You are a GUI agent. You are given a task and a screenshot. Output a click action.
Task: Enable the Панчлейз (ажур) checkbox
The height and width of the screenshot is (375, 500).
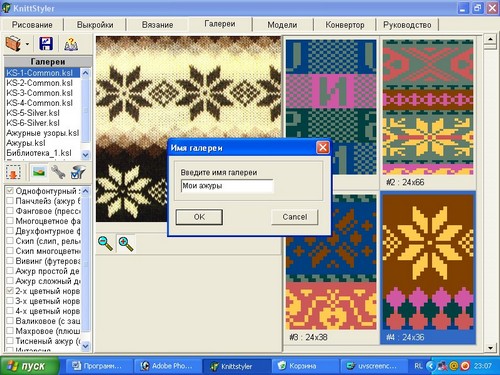[x=10, y=201]
